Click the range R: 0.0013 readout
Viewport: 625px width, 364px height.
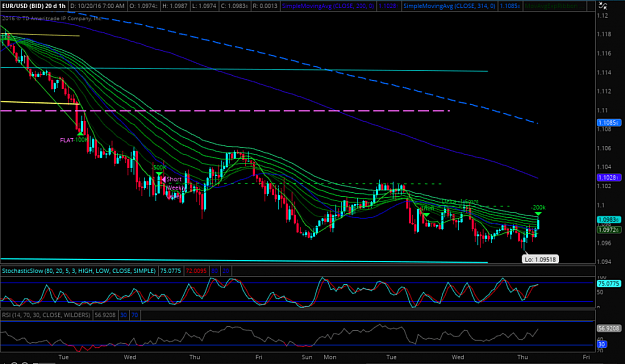pos(265,6)
